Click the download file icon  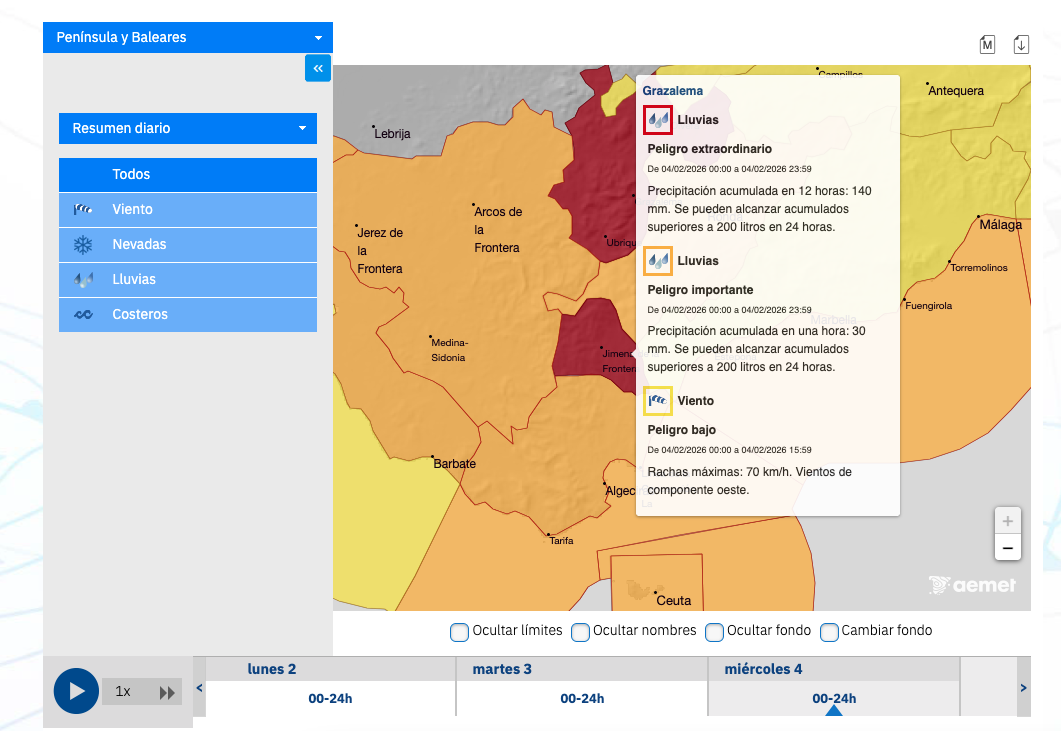pyautogui.click(x=1021, y=44)
